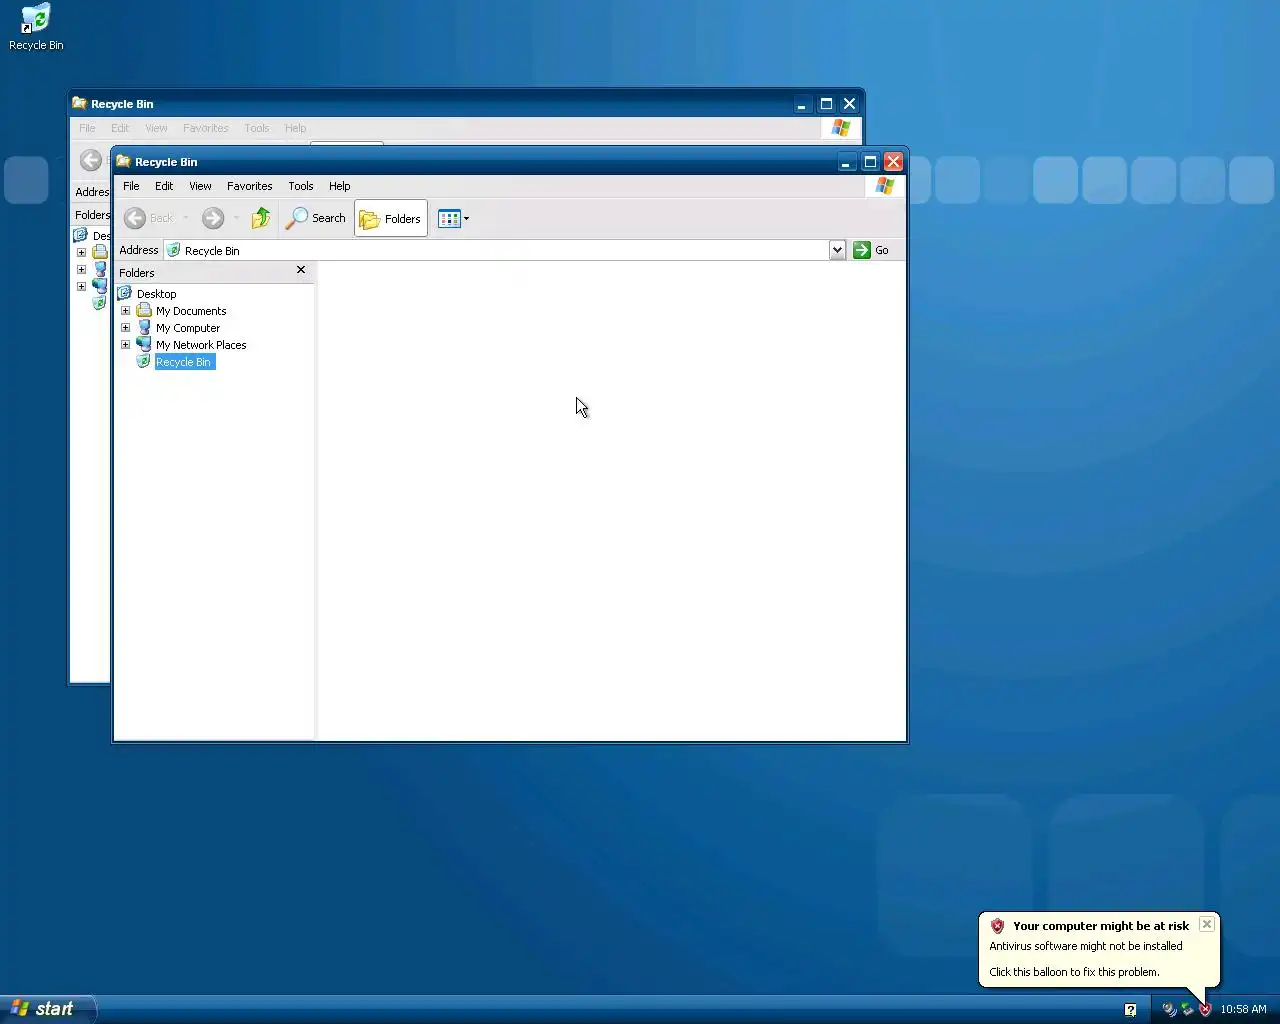The width and height of the screenshot is (1280, 1024).
Task: Click the taskbar clock showing 10:58 AM
Action: coord(1243,1009)
